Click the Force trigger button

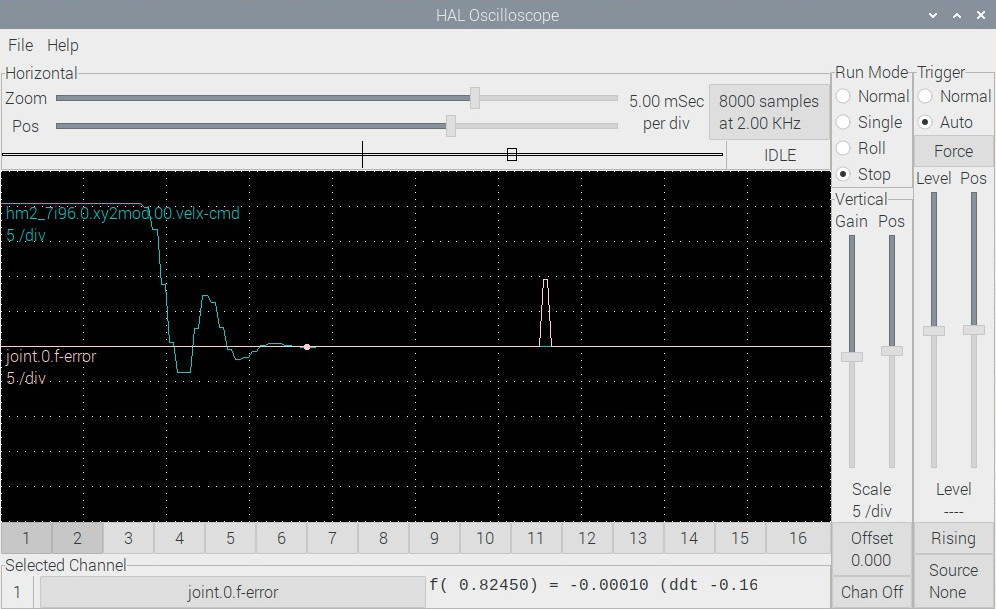tap(953, 151)
